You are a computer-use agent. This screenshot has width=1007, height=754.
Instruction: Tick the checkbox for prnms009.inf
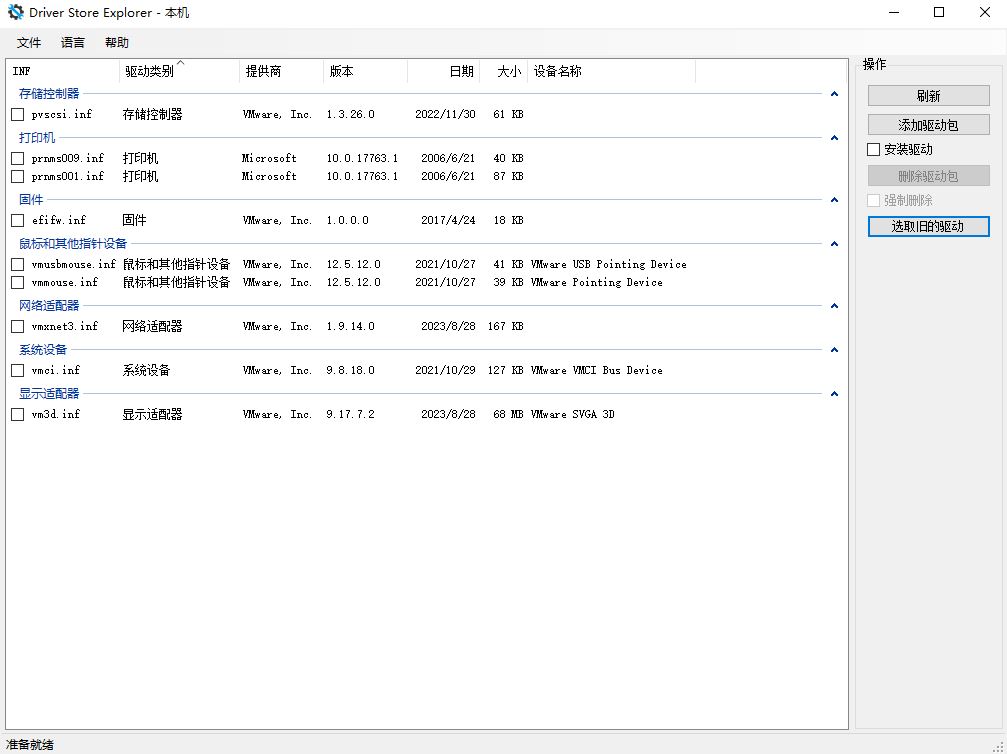point(18,159)
